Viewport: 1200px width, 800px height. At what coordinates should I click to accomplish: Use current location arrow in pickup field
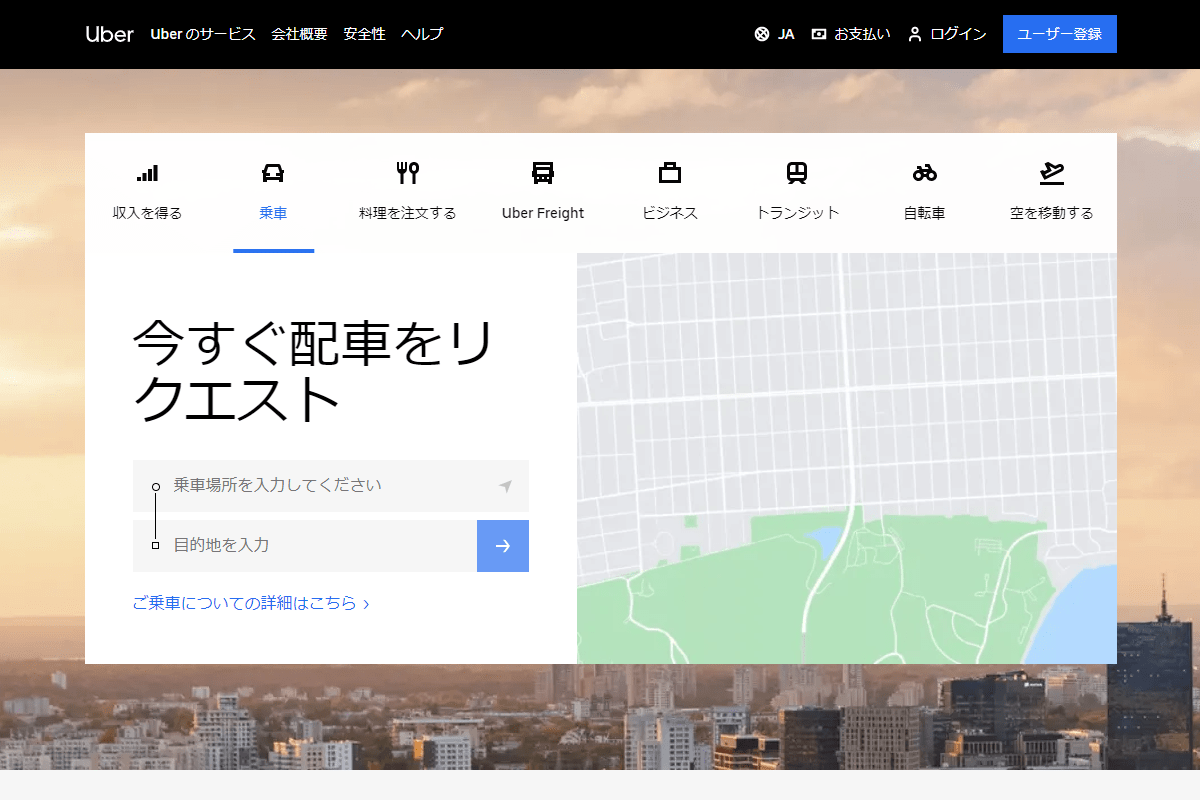[x=505, y=486]
